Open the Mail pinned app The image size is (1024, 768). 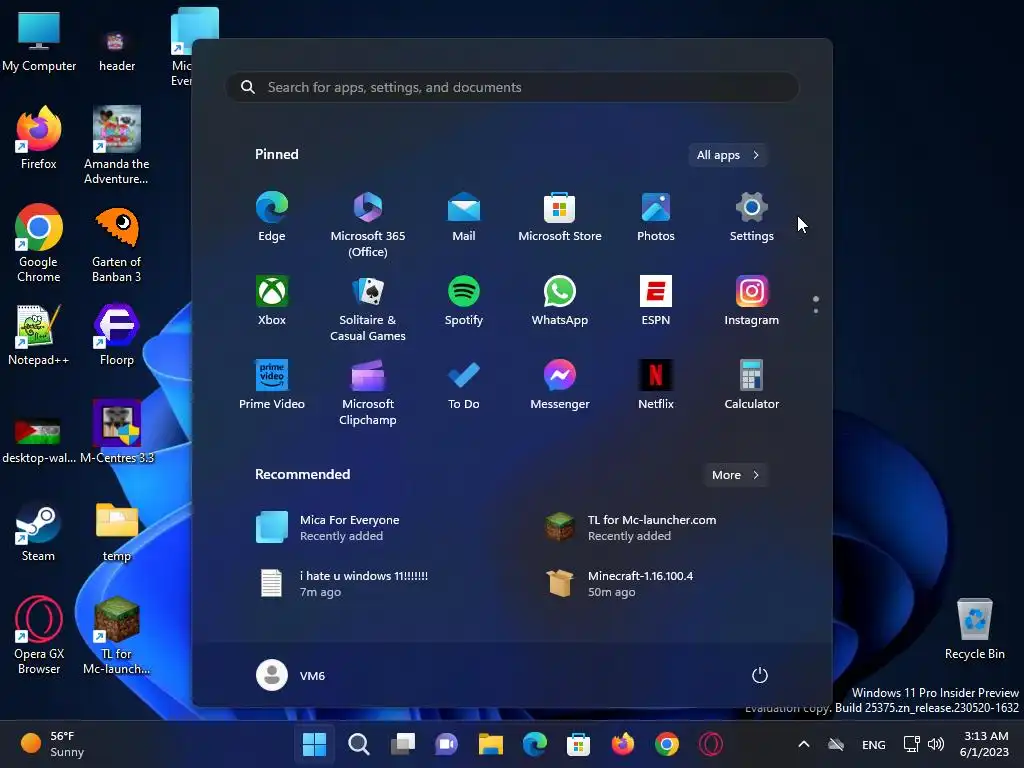coord(464,217)
